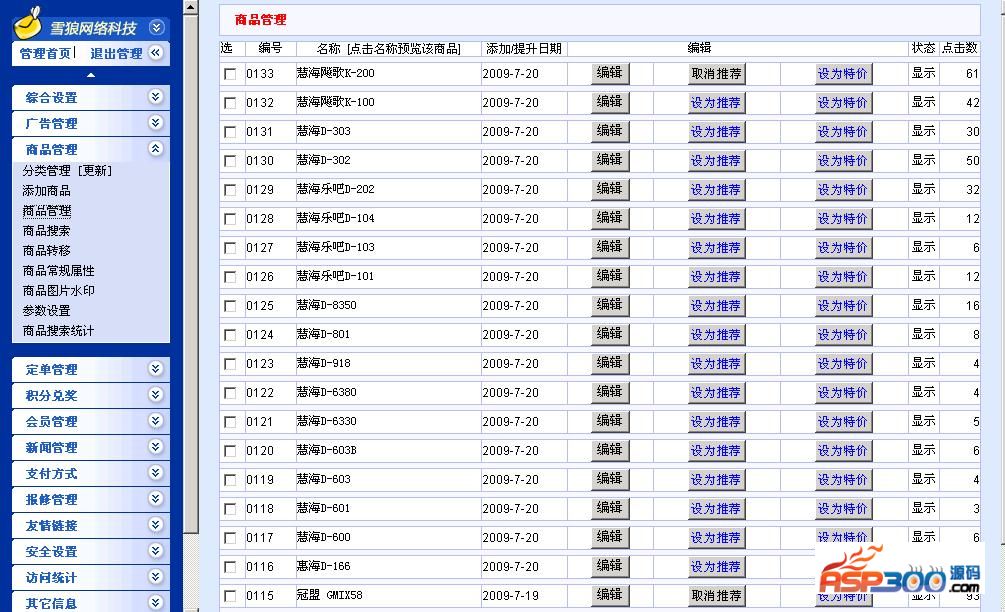The image size is (1005, 612).
Task: Open 商品转移 menu item
Action: point(46,251)
